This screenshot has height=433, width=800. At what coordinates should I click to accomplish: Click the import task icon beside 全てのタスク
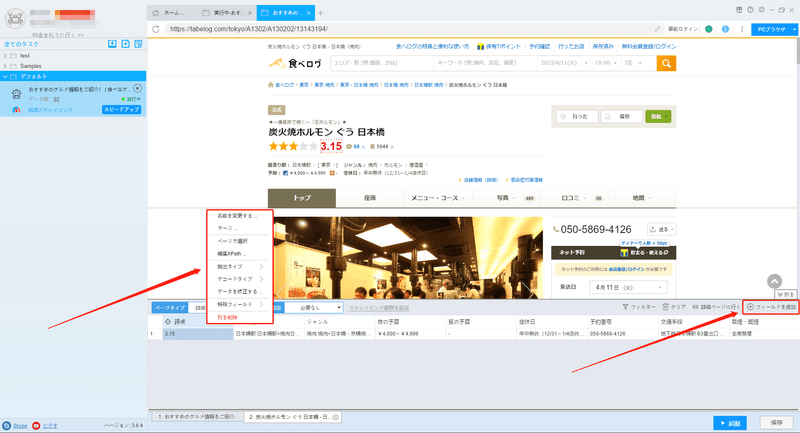pos(112,44)
